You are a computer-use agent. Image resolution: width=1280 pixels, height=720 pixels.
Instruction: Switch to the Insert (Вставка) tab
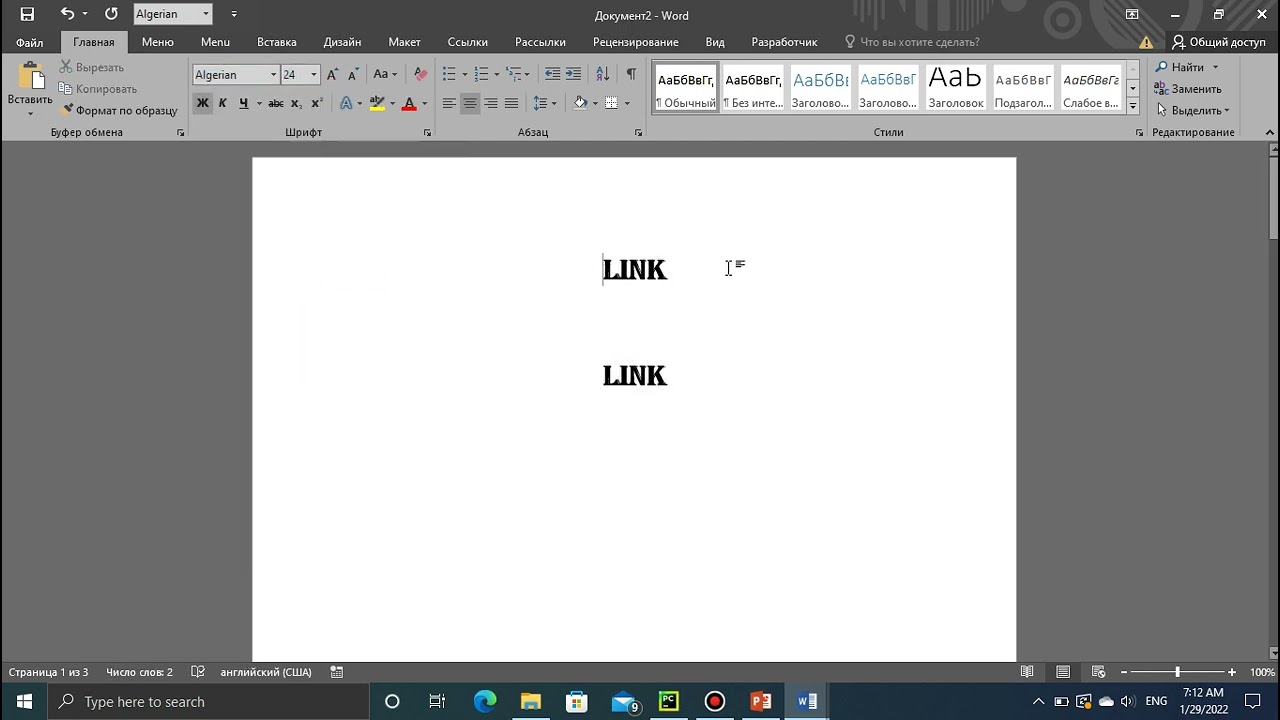point(277,42)
